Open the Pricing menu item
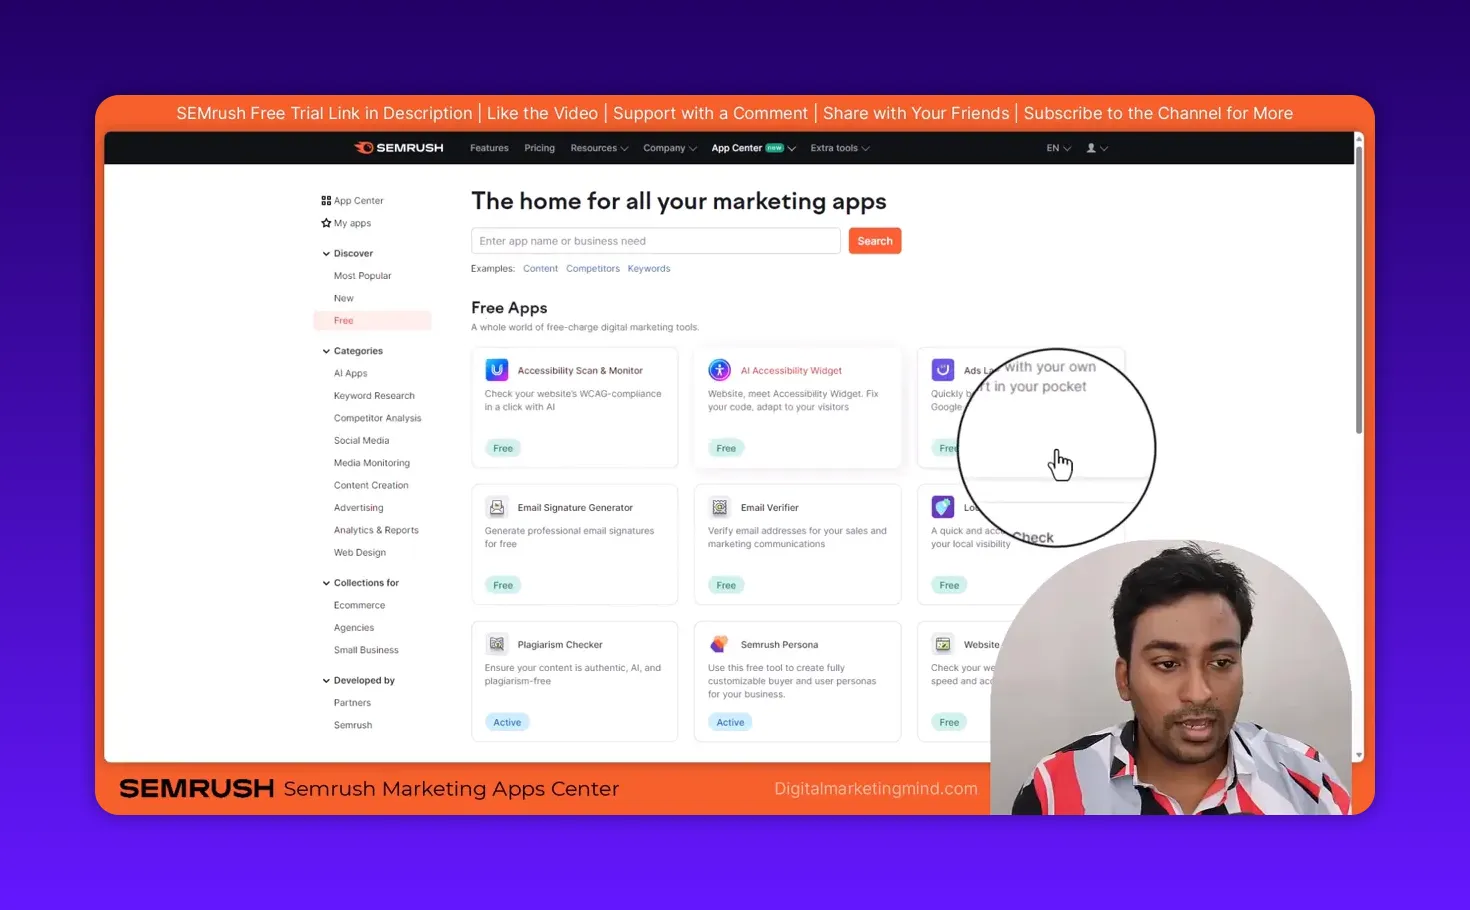Image resolution: width=1470 pixels, height=910 pixels. click(x=539, y=147)
